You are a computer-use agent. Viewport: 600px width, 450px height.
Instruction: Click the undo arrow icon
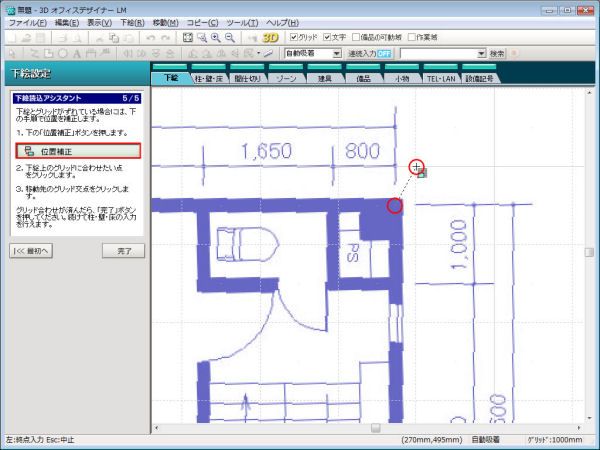(150, 37)
